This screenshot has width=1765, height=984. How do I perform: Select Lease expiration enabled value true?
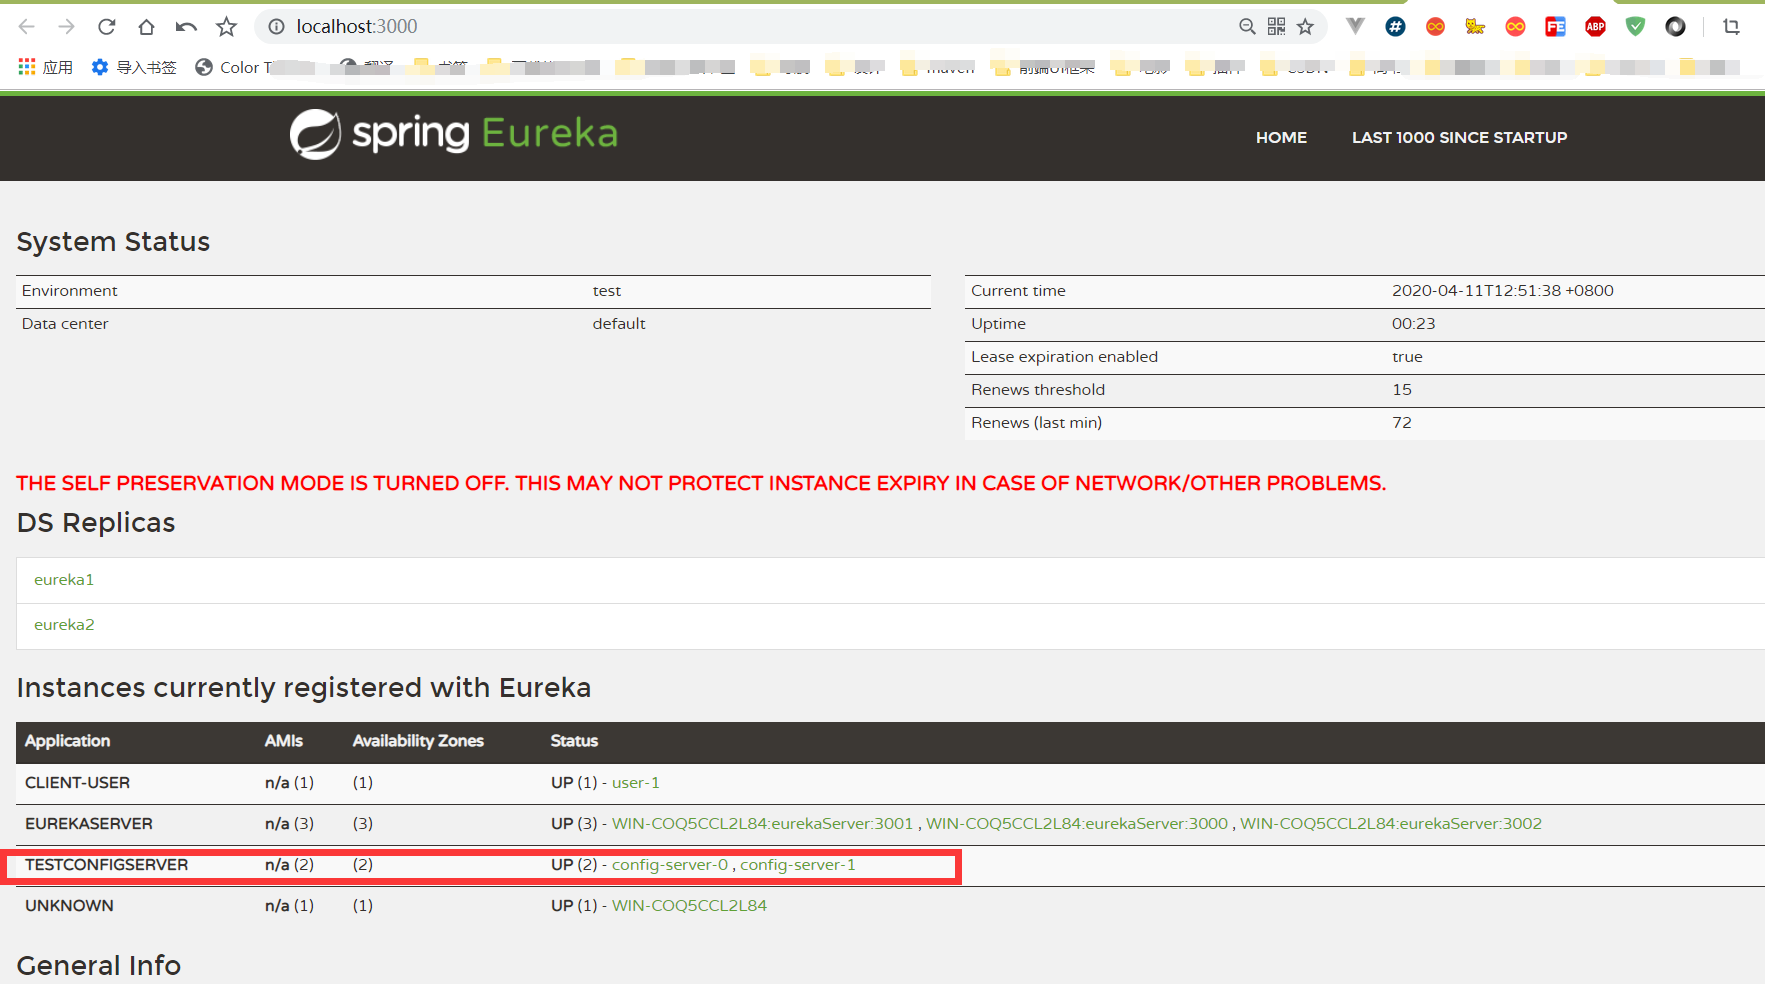[1407, 357]
